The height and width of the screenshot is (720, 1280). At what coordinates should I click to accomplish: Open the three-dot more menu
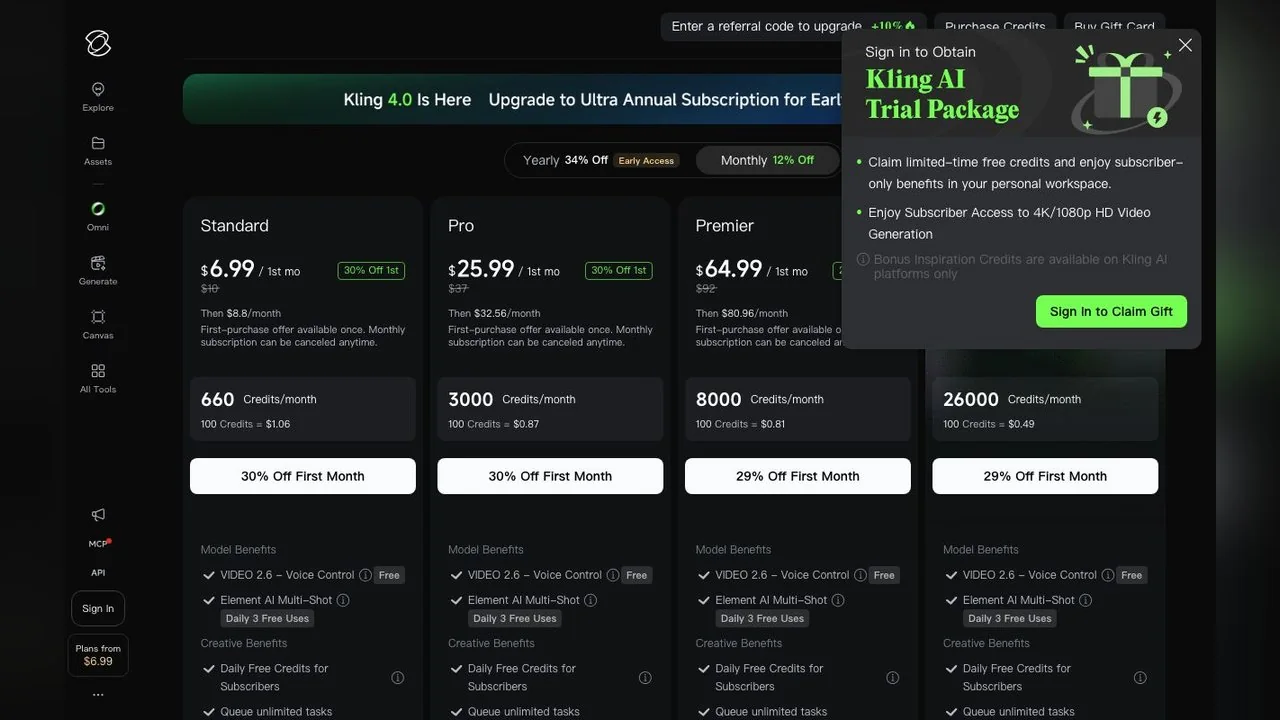[x=98, y=694]
